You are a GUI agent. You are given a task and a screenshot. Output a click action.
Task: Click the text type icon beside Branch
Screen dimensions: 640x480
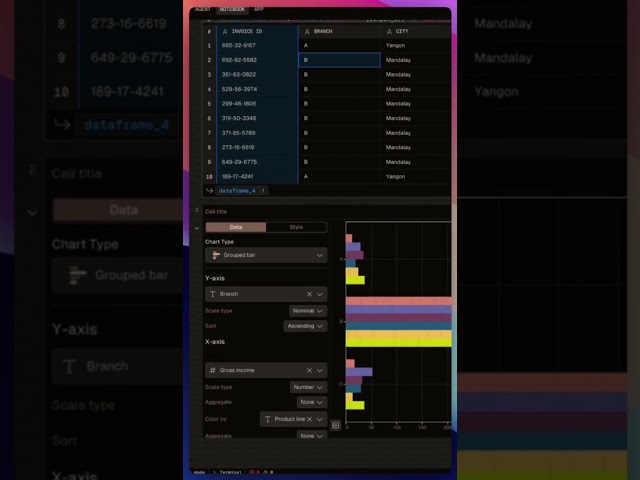[213, 294]
